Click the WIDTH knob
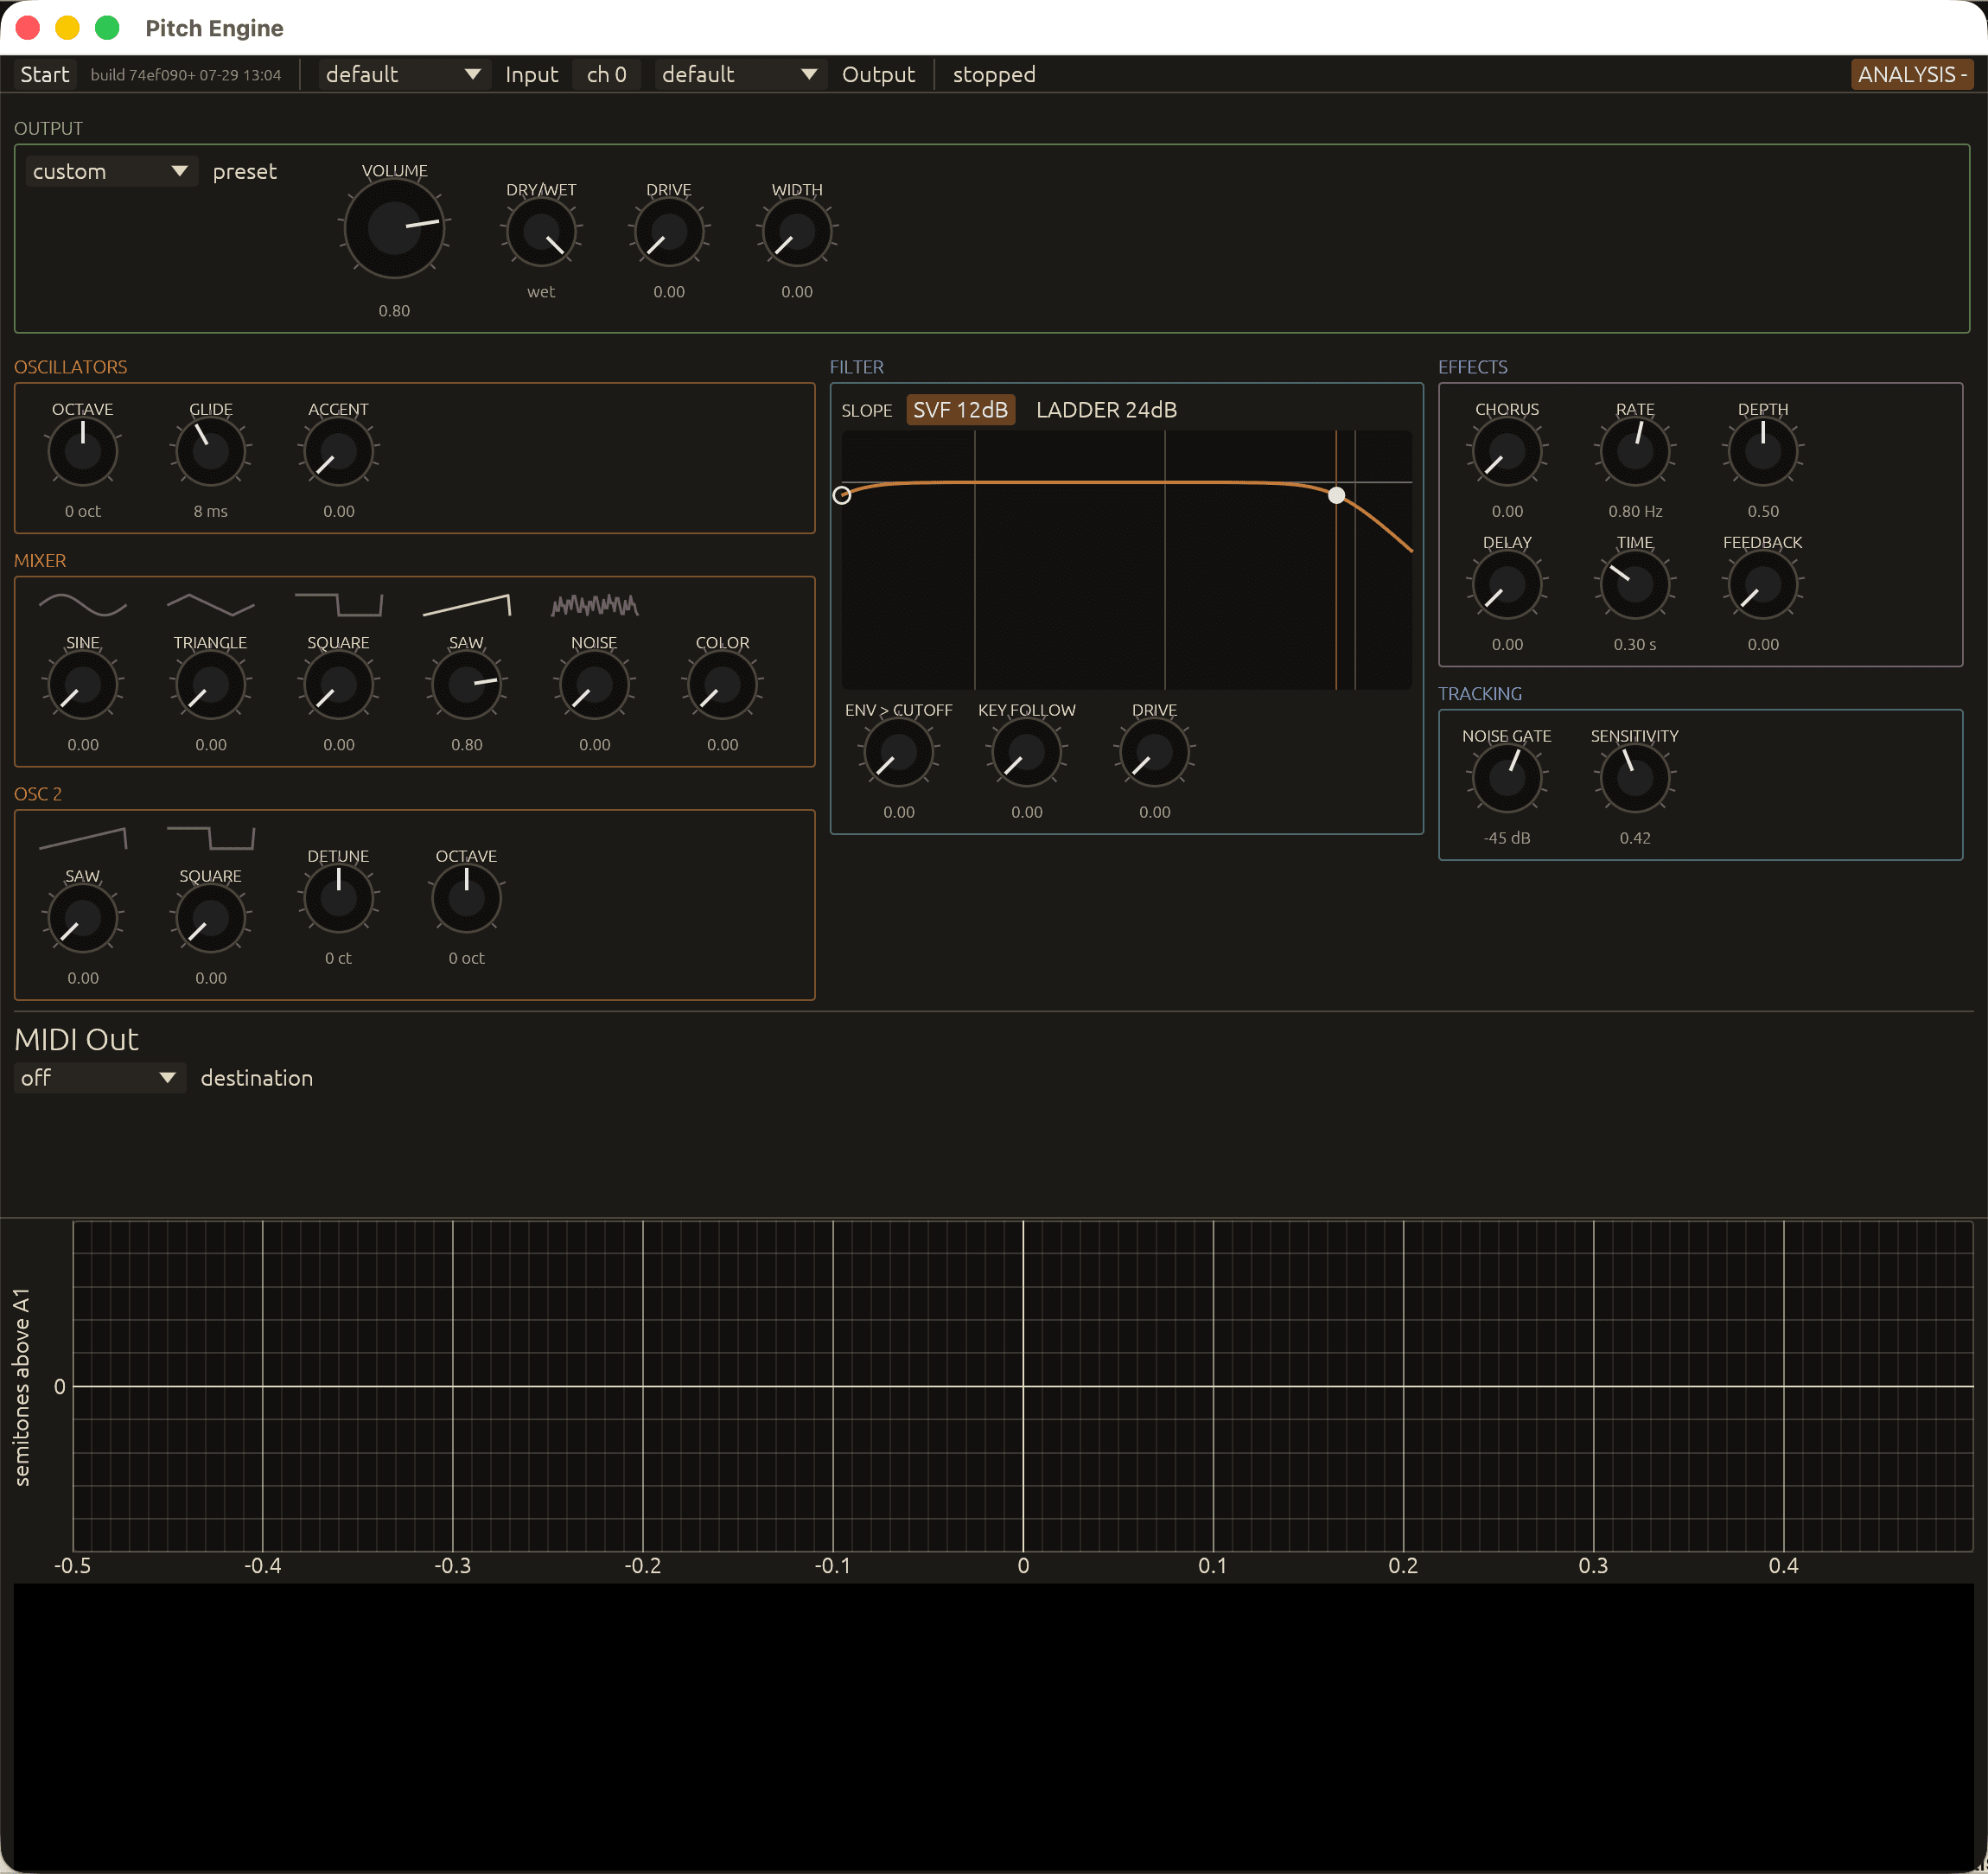 797,232
